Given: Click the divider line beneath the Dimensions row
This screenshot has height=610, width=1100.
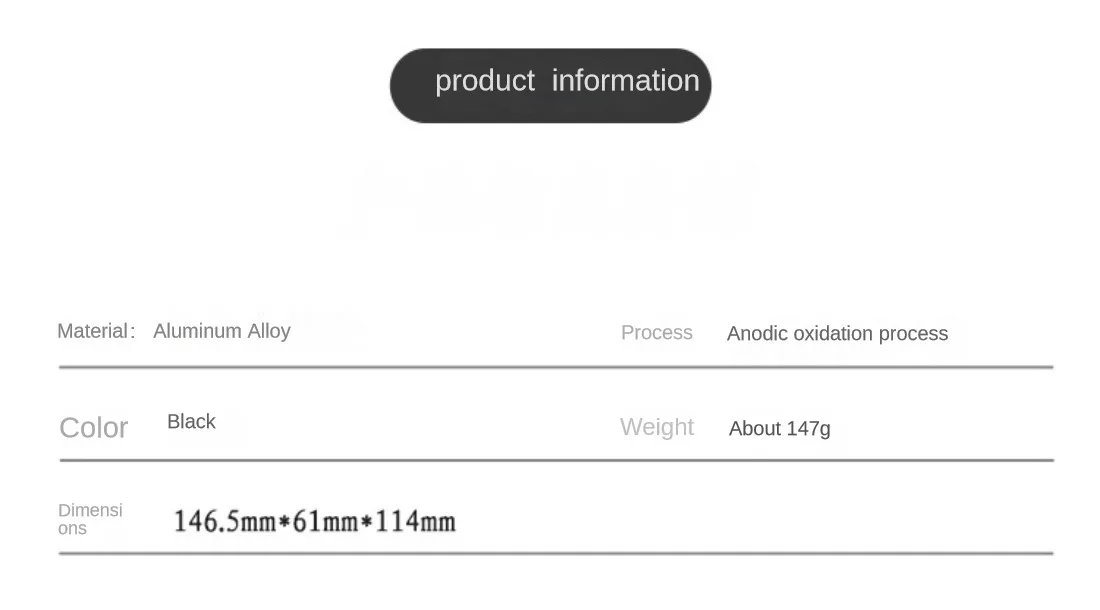Looking at the screenshot, I should (556, 553).
